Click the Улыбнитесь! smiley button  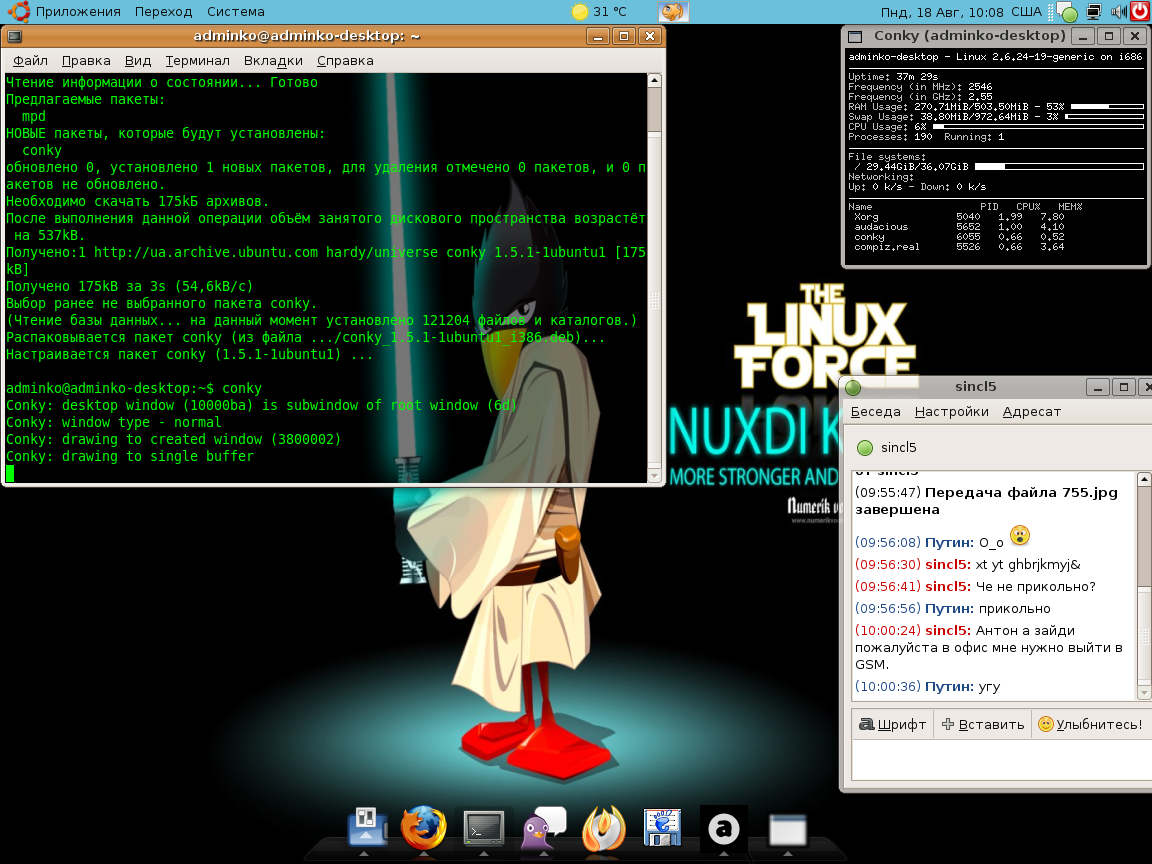point(1090,724)
